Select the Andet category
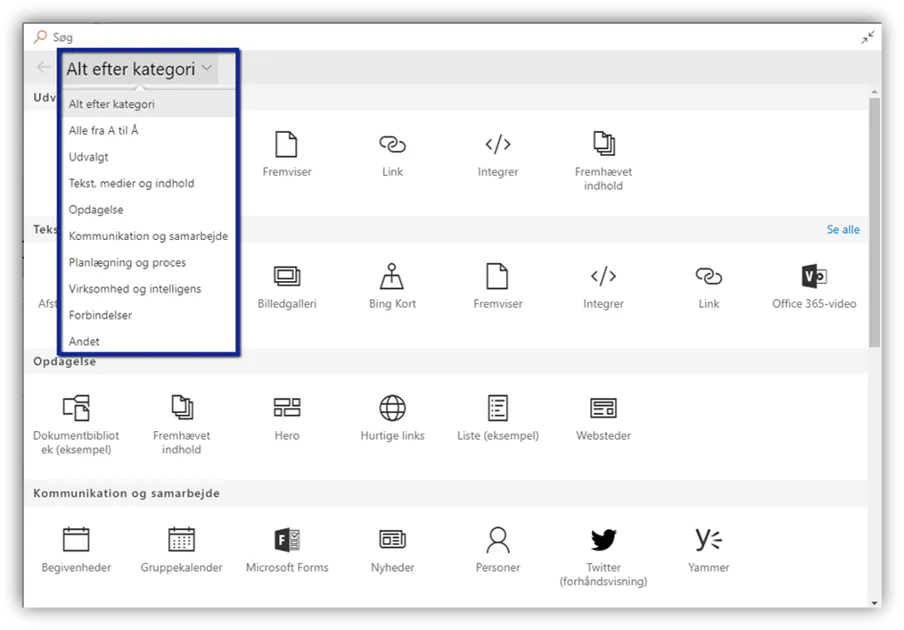Screen dimensions: 904x630 pyautogui.click(x=149, y=341)
